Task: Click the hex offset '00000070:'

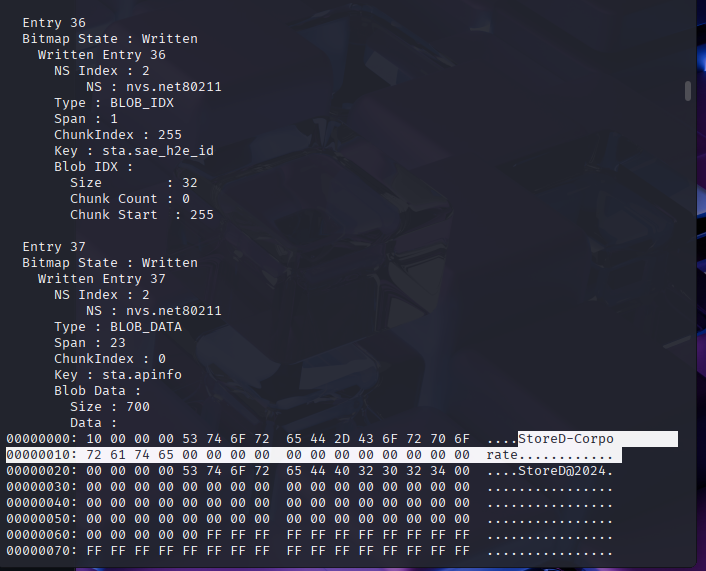Action: pos(42,551)
